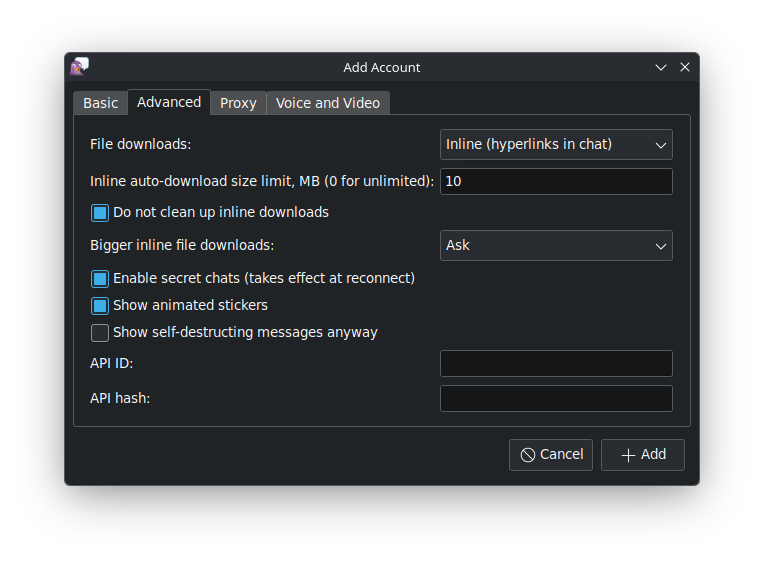Click the chevron icon in the title bar

tap(660, 67)
